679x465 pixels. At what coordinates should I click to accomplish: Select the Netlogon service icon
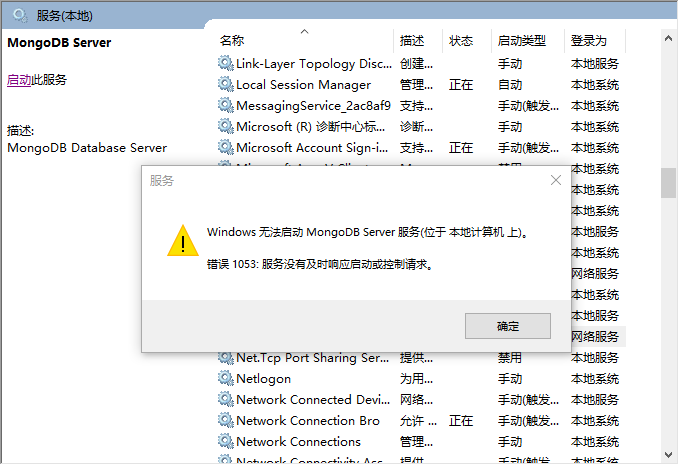pos(226,379)
